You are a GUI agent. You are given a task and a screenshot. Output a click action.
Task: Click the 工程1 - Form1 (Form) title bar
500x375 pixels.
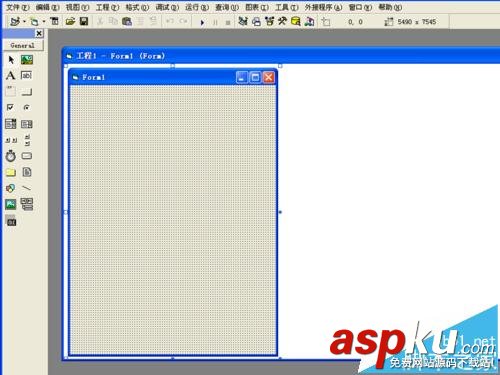point(281,56)
